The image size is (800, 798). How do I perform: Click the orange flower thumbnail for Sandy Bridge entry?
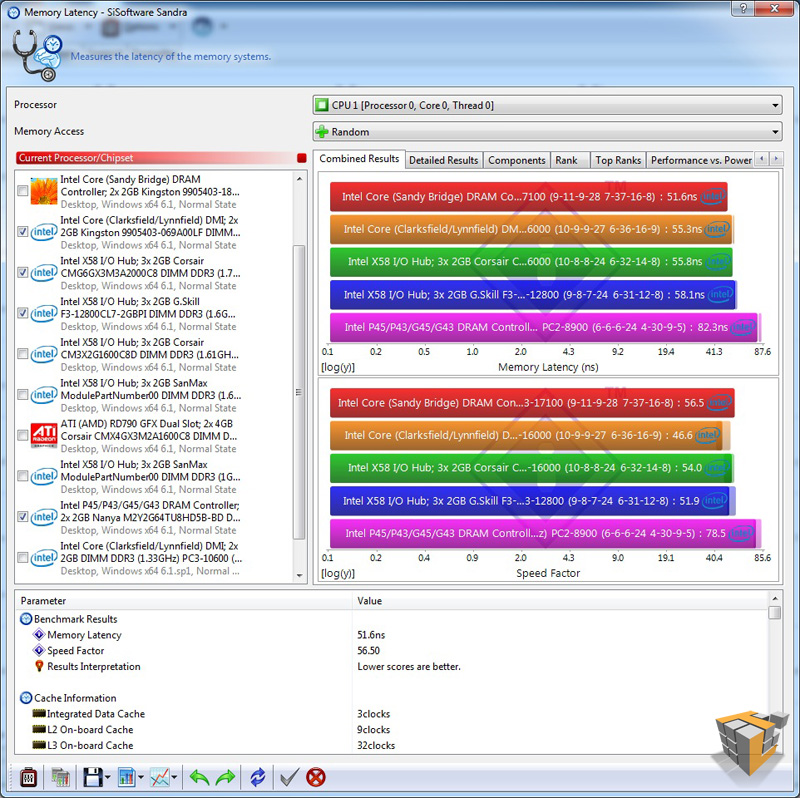click(x=44, y=191)
